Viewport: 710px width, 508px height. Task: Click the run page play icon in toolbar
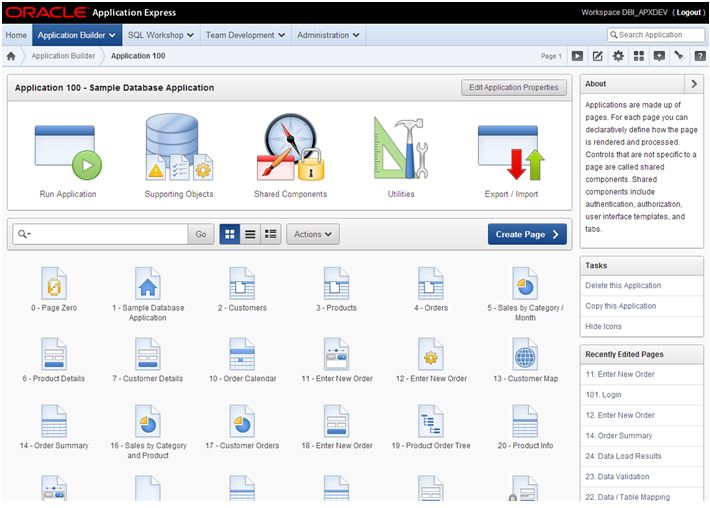(577, 56)
